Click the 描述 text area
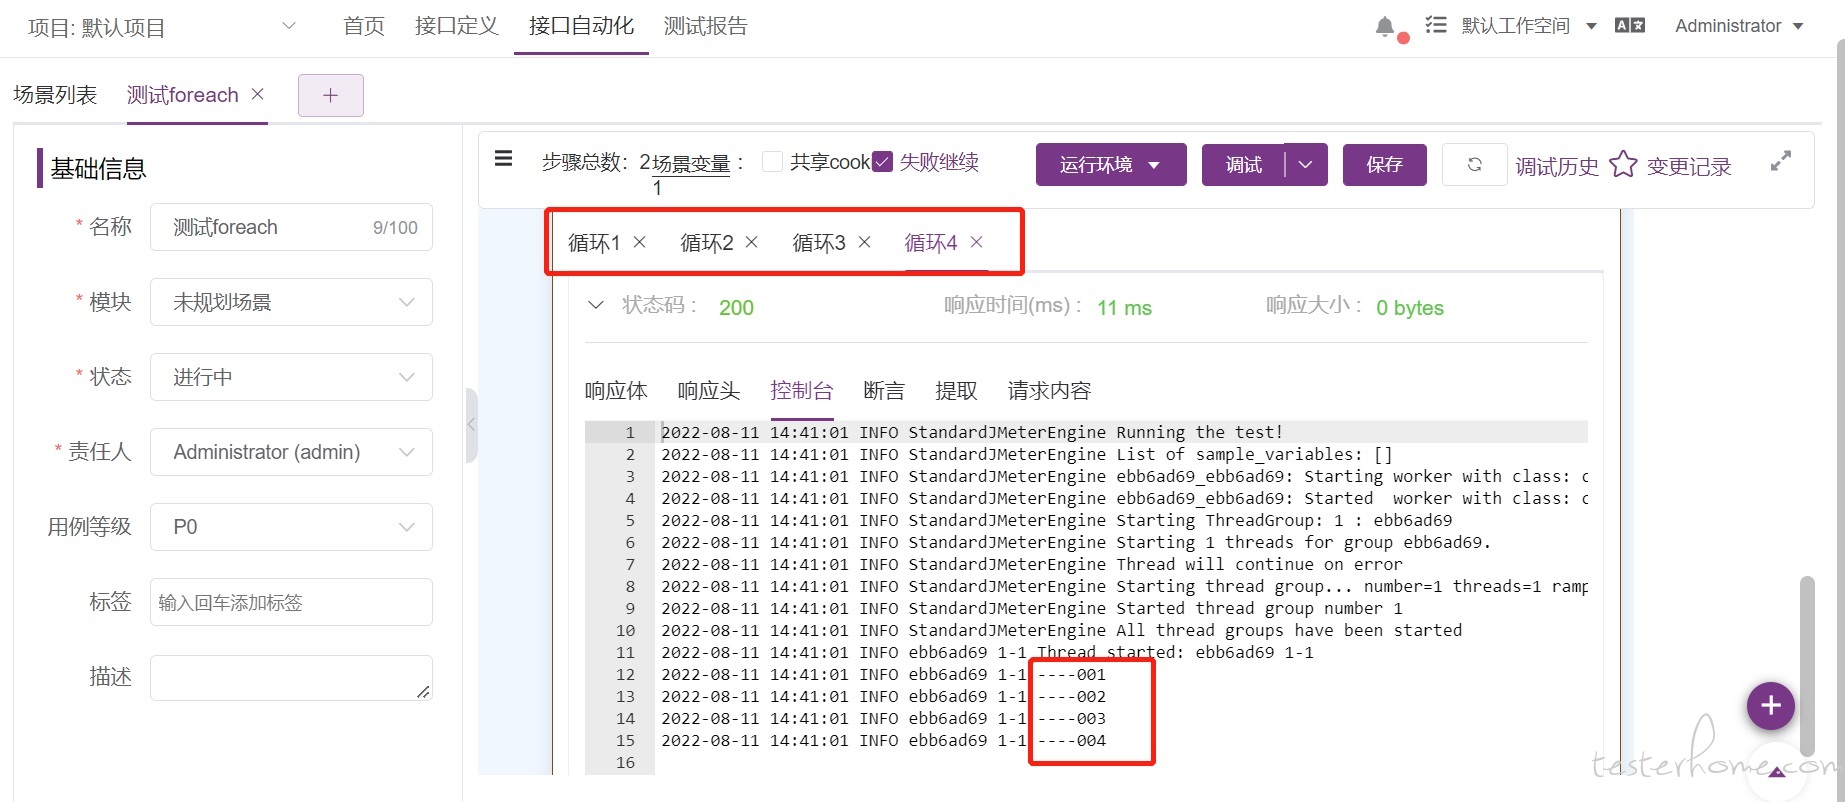 [291, 678]
